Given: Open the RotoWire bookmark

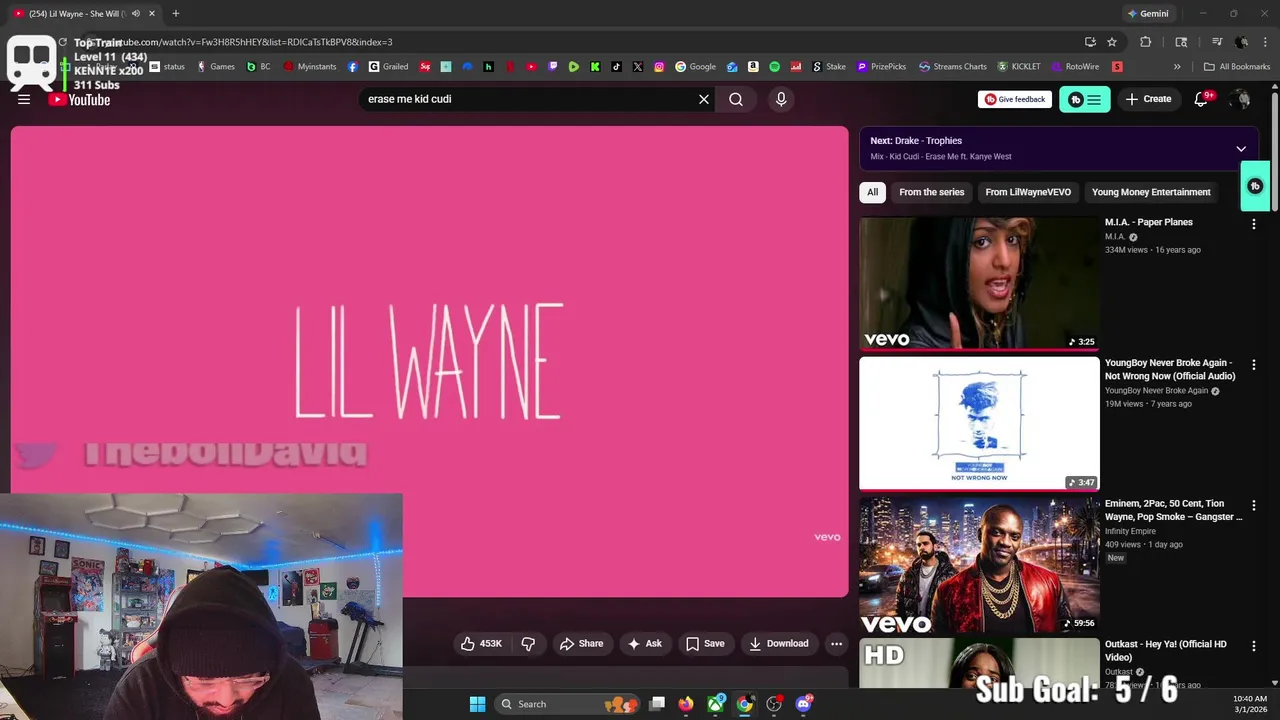Looking at the screenshot, I should click(x=1075, y=67).
